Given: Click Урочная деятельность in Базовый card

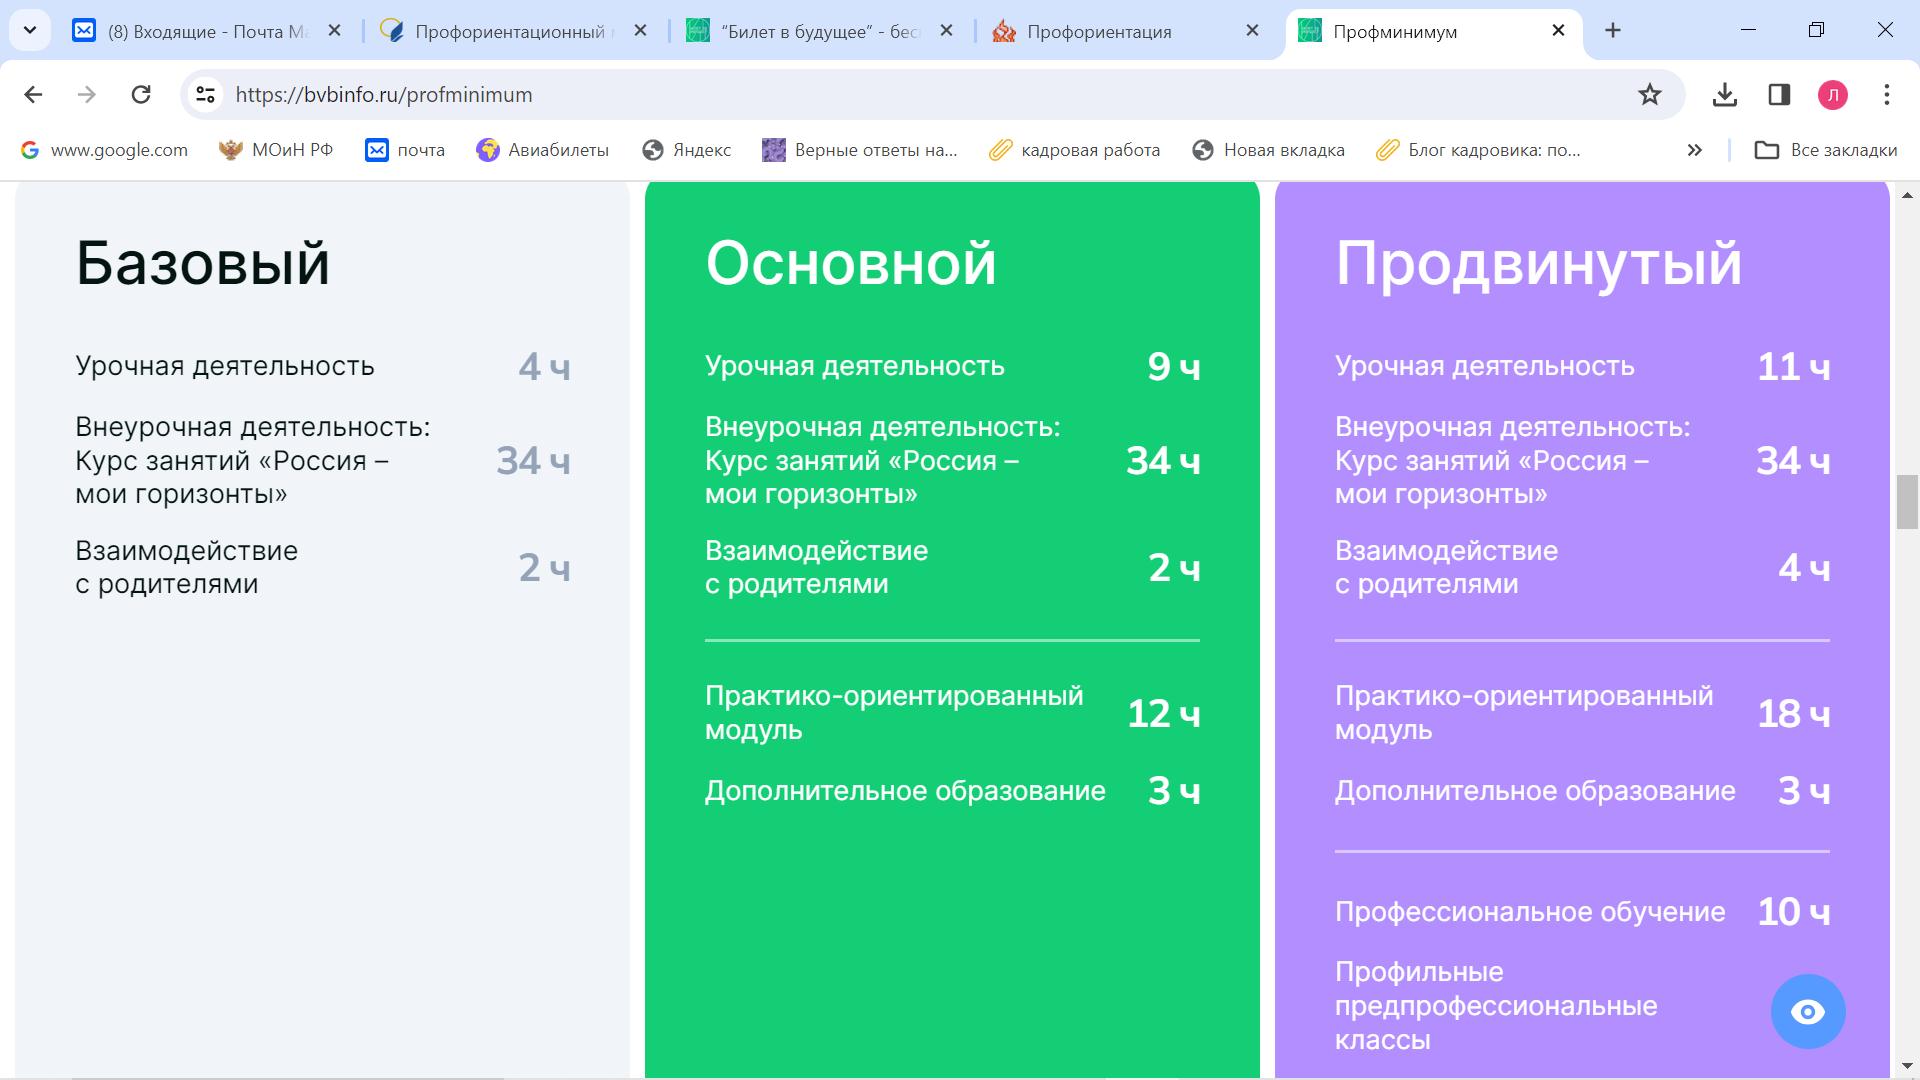Looking at the screenshot, I should pyautogui.click(x=225, y=366).
